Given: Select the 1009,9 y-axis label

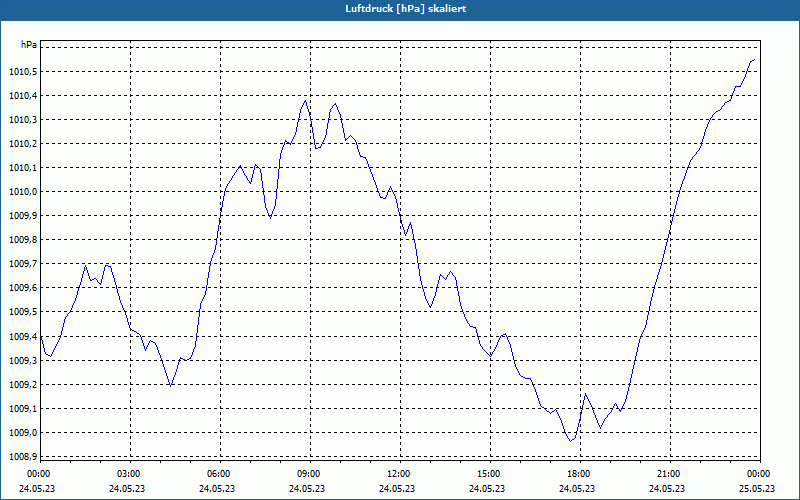Looking at the screenshot, I should pyautogui.click(x=23, y=216).
